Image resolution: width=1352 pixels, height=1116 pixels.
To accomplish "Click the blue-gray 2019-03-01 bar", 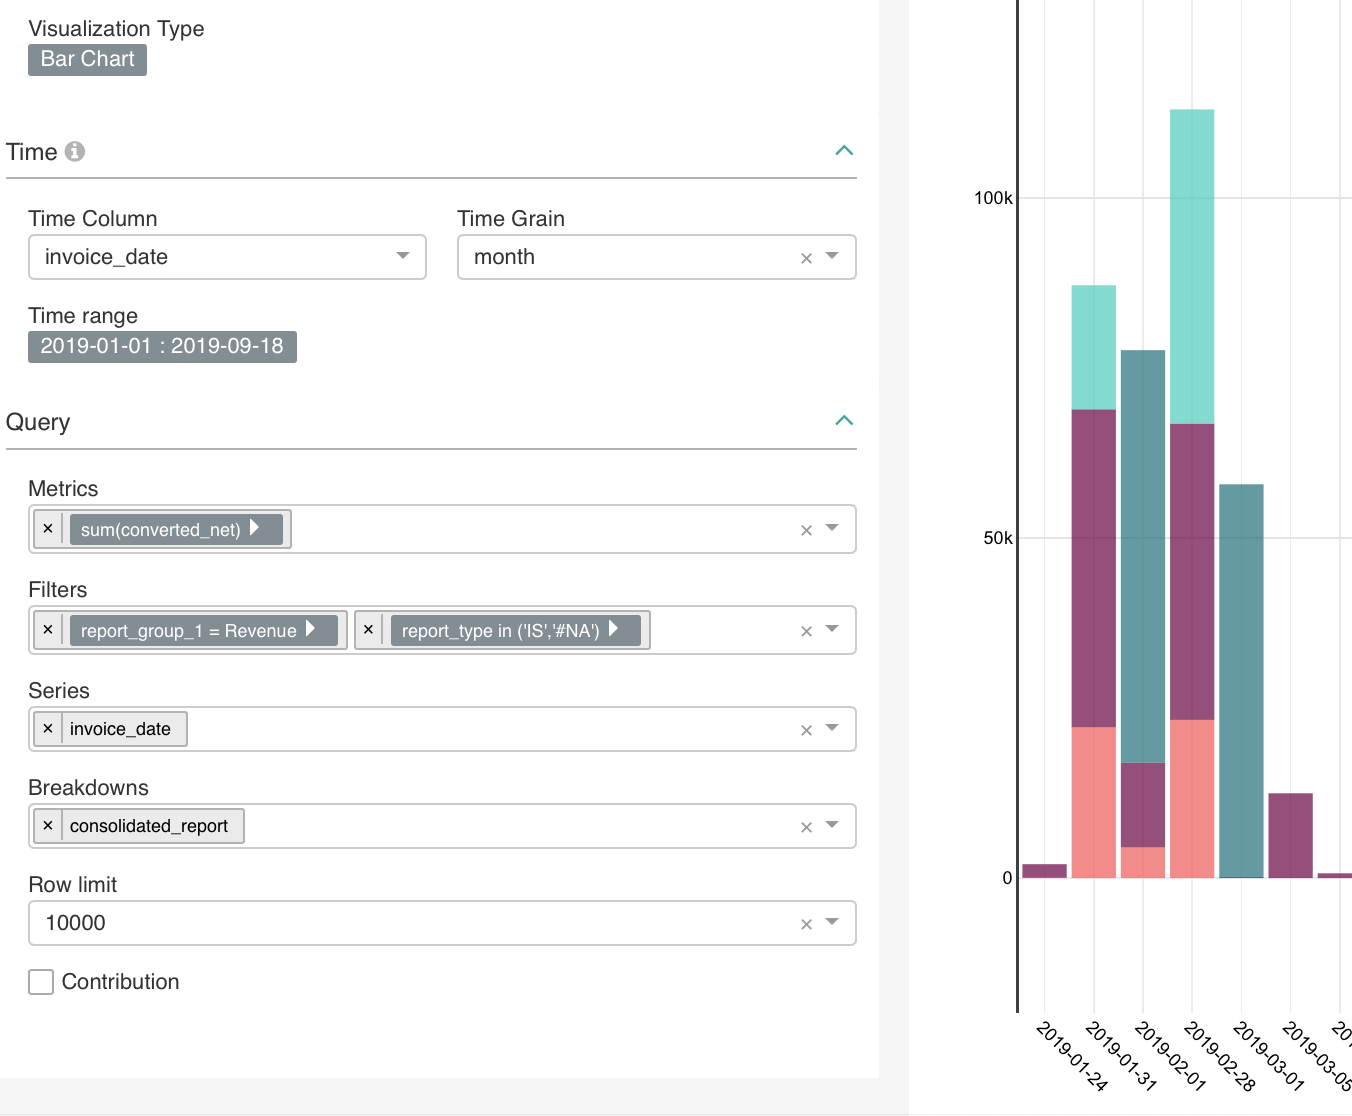I will [x=1241, y=681].
